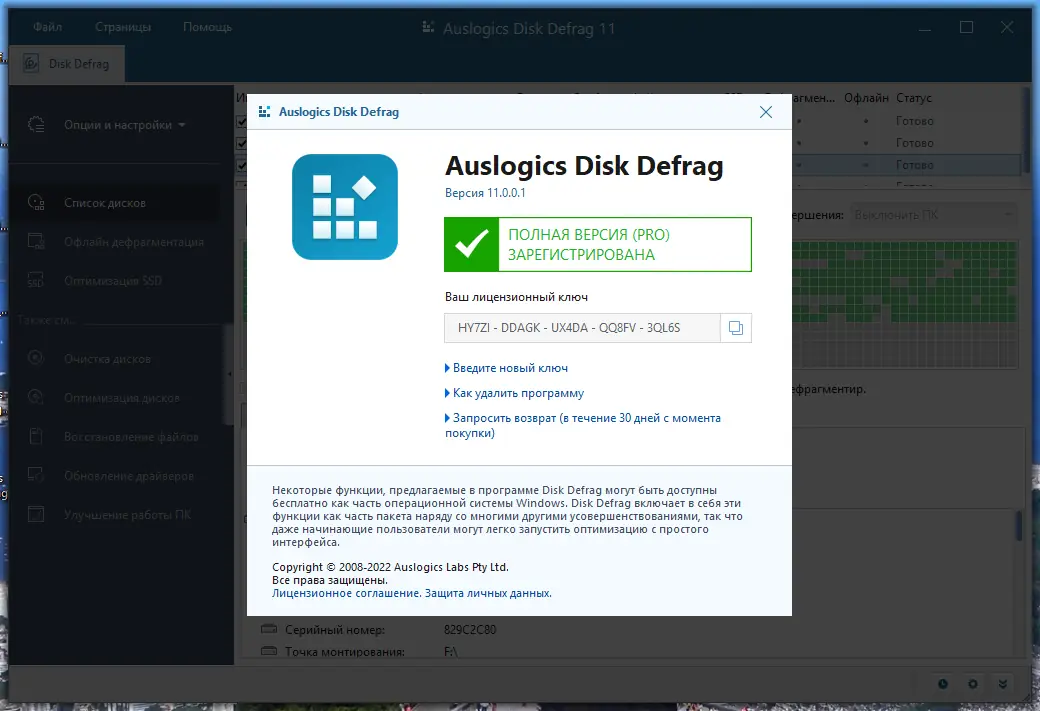Uncheck the first disk checkbox
This screenshot has width=1040, height=711.
242,121
